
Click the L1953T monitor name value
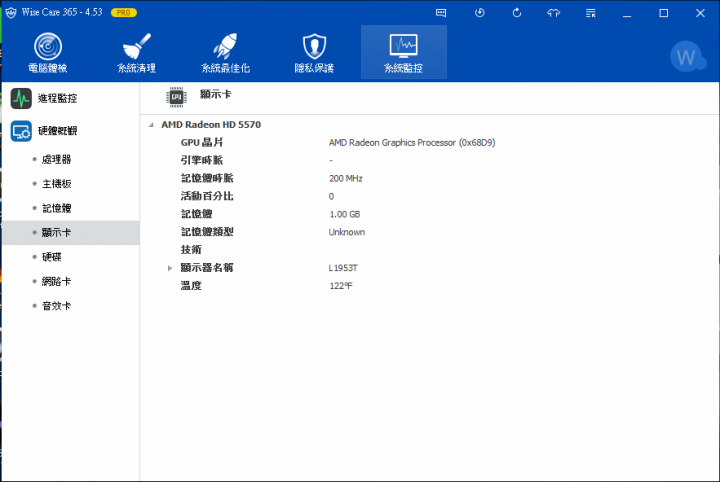(343, 268)
